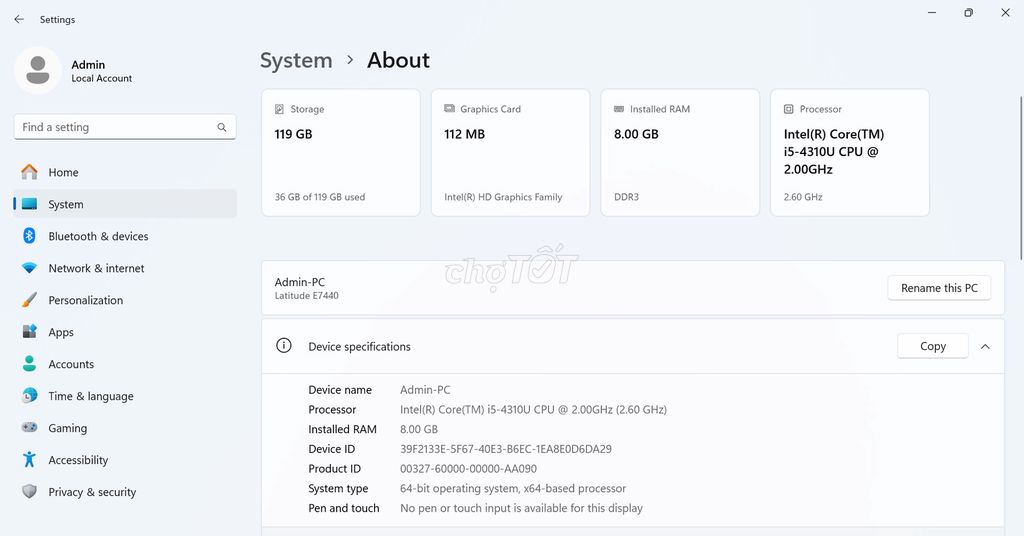This screenshot has height=536, width=1024.
Task: Open Bluetooth & devices settings
Action: tap(125, 236)
